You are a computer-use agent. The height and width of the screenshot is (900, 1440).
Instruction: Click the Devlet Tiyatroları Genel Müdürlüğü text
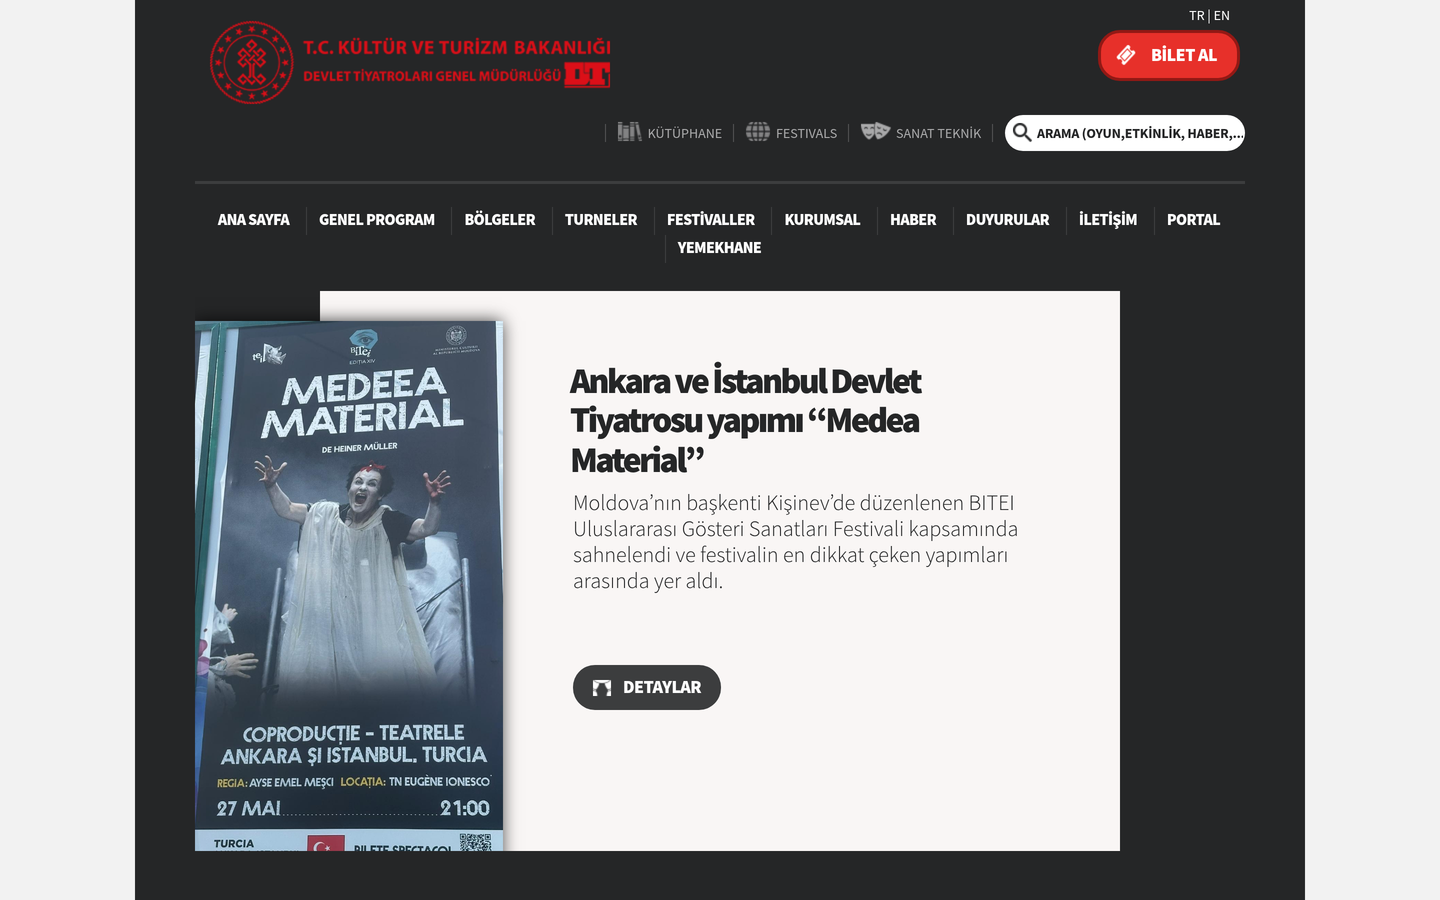[x=432, y=76]
